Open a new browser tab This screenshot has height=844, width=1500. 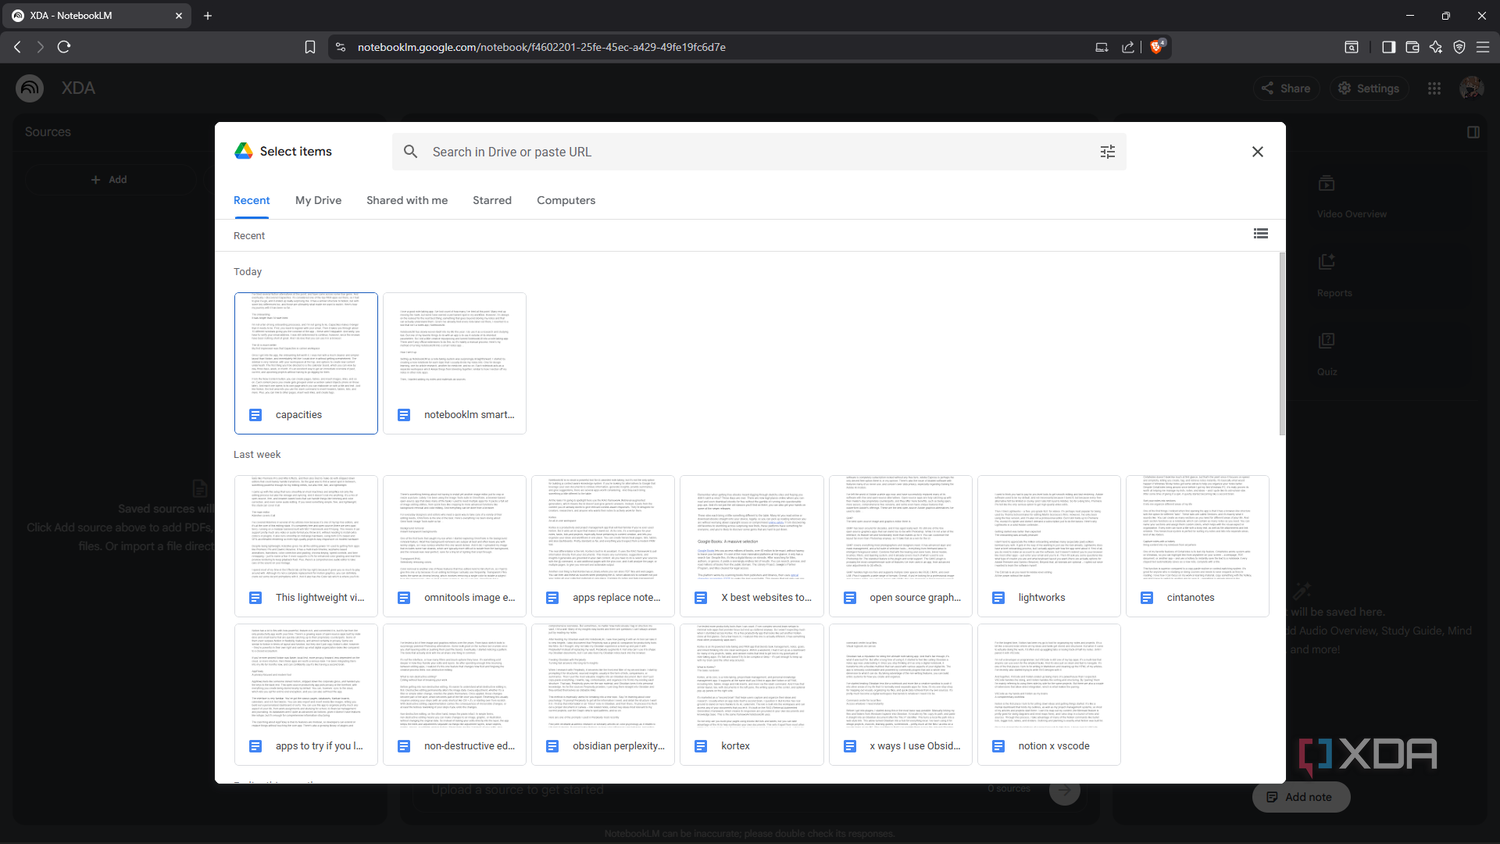pos(208,15)
